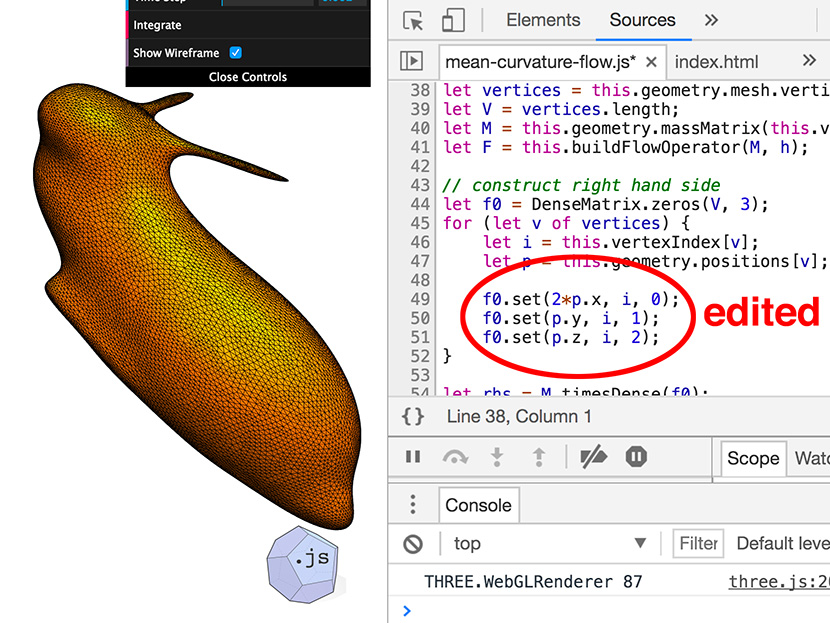This screenshot has width=830, height=623.
Task: Click line number 38 in the gutter
Action: pos(420,90)
